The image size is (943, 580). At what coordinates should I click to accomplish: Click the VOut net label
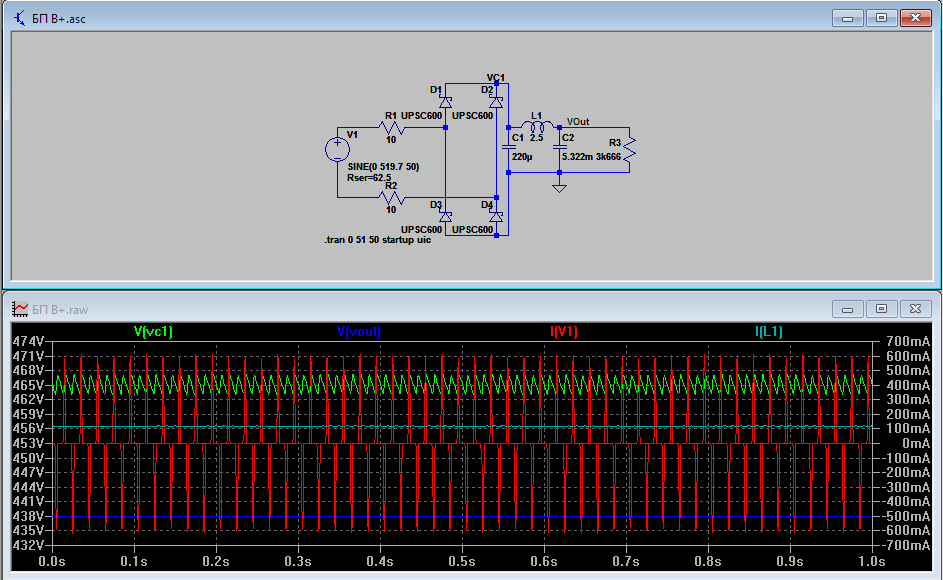pyautogui.click(x=578, y=120)
